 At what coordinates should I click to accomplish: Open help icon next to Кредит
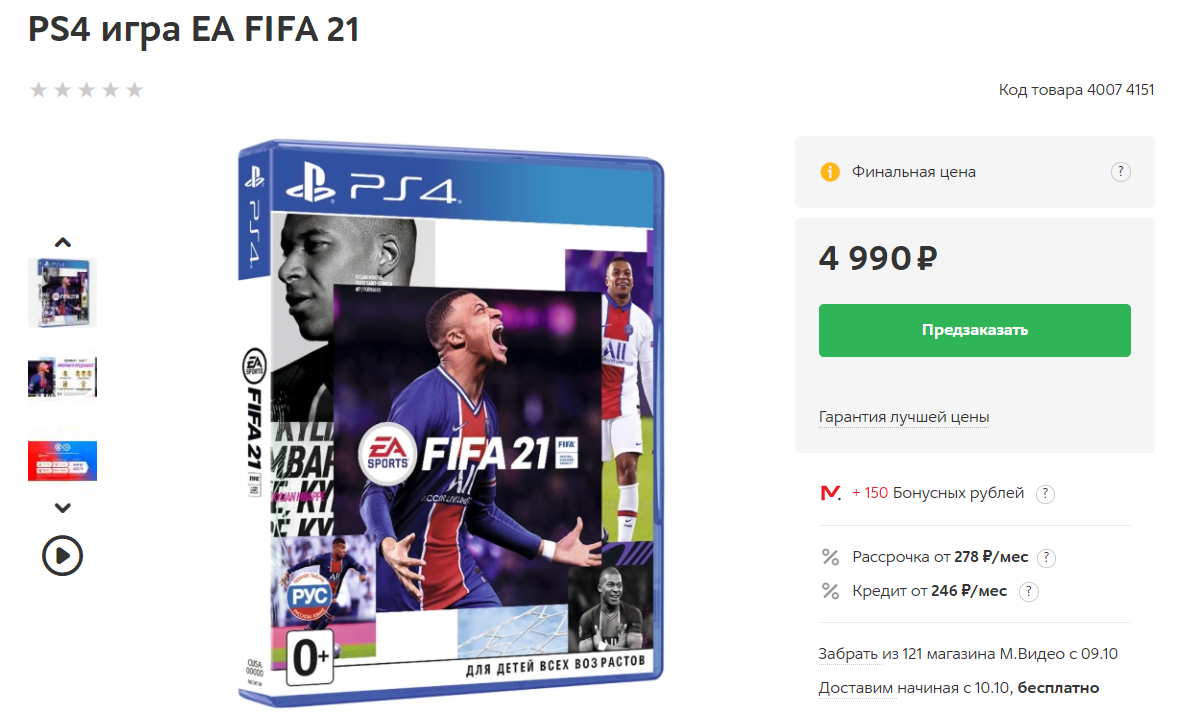coord(1028,591)
